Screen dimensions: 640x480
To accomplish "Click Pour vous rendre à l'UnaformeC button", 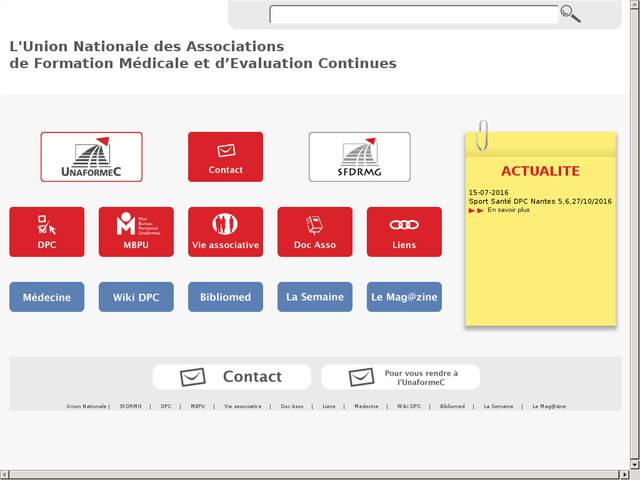I will pos(400,377).
